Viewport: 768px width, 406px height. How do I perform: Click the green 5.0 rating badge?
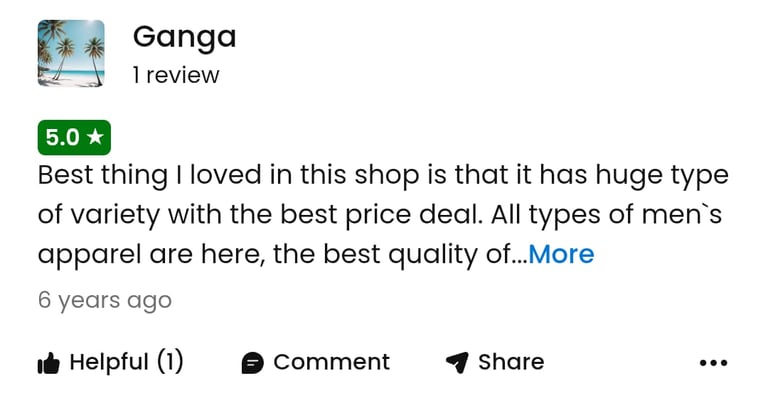pos(74,138)
